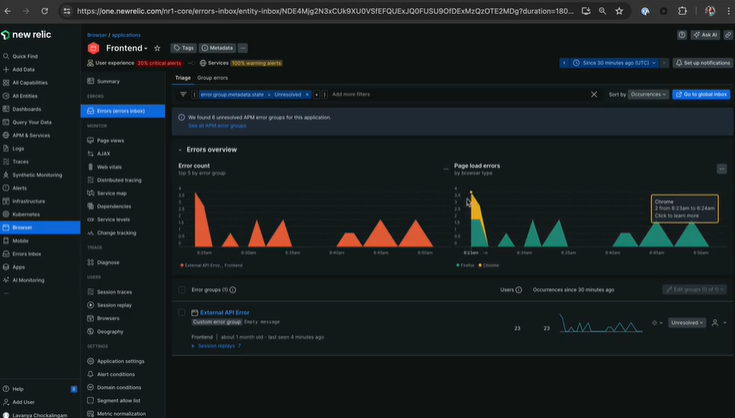Screen dimensions: 735x418
Task: Open the Summary page
Action: click(x=108, y=82)
